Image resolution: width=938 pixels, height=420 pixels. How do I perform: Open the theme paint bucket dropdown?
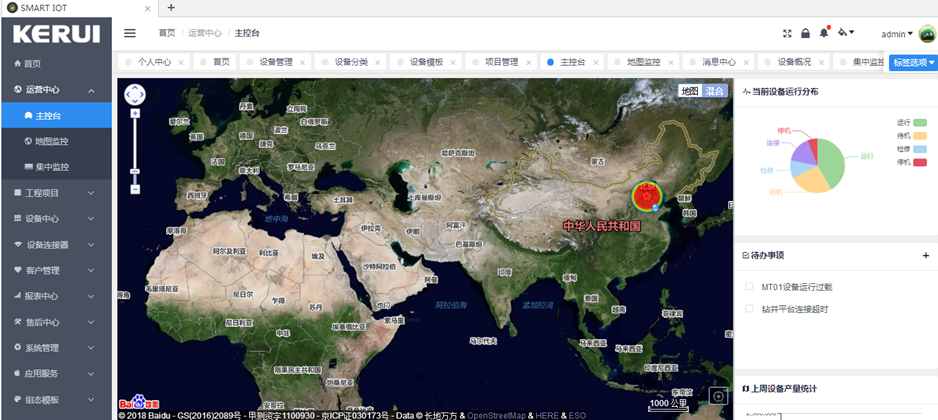[846, 33]
